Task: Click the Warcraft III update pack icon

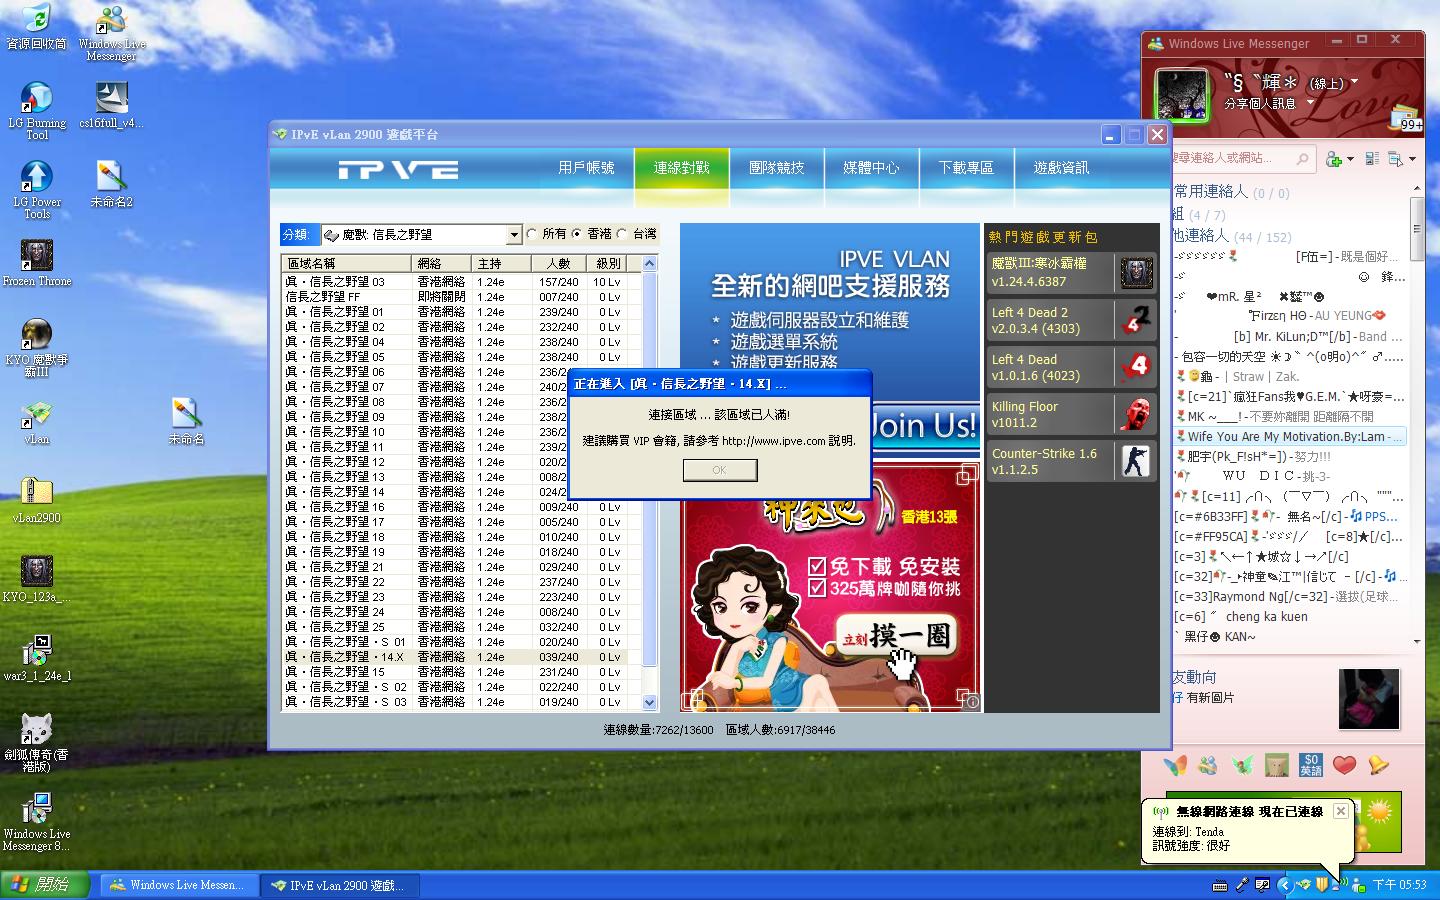Action: [x=1136, y=272]
